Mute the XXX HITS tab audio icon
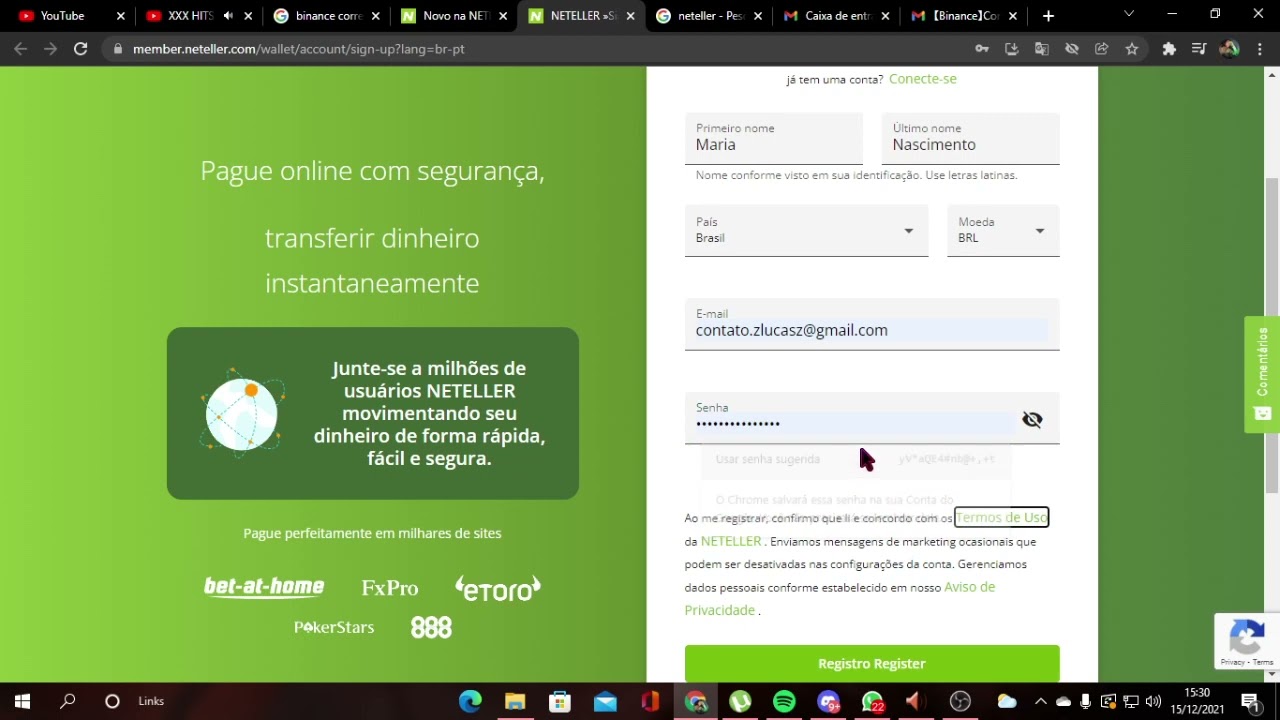1280x720 pixels. click(x=228, y=16)
